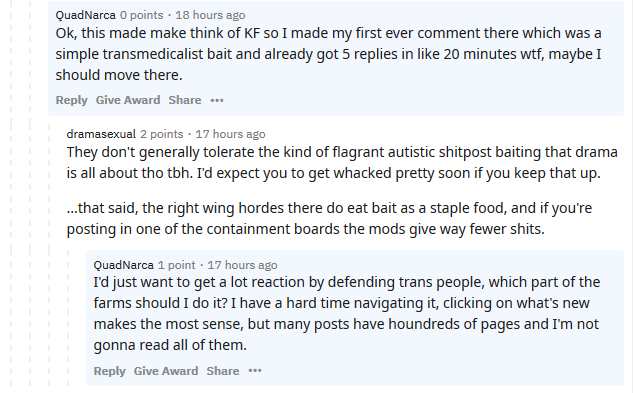The width and height of the screenshot is (633, 393).
Task: Share QuadNarca's comment about transmedicalist bait
Action: tap(185, 100)
